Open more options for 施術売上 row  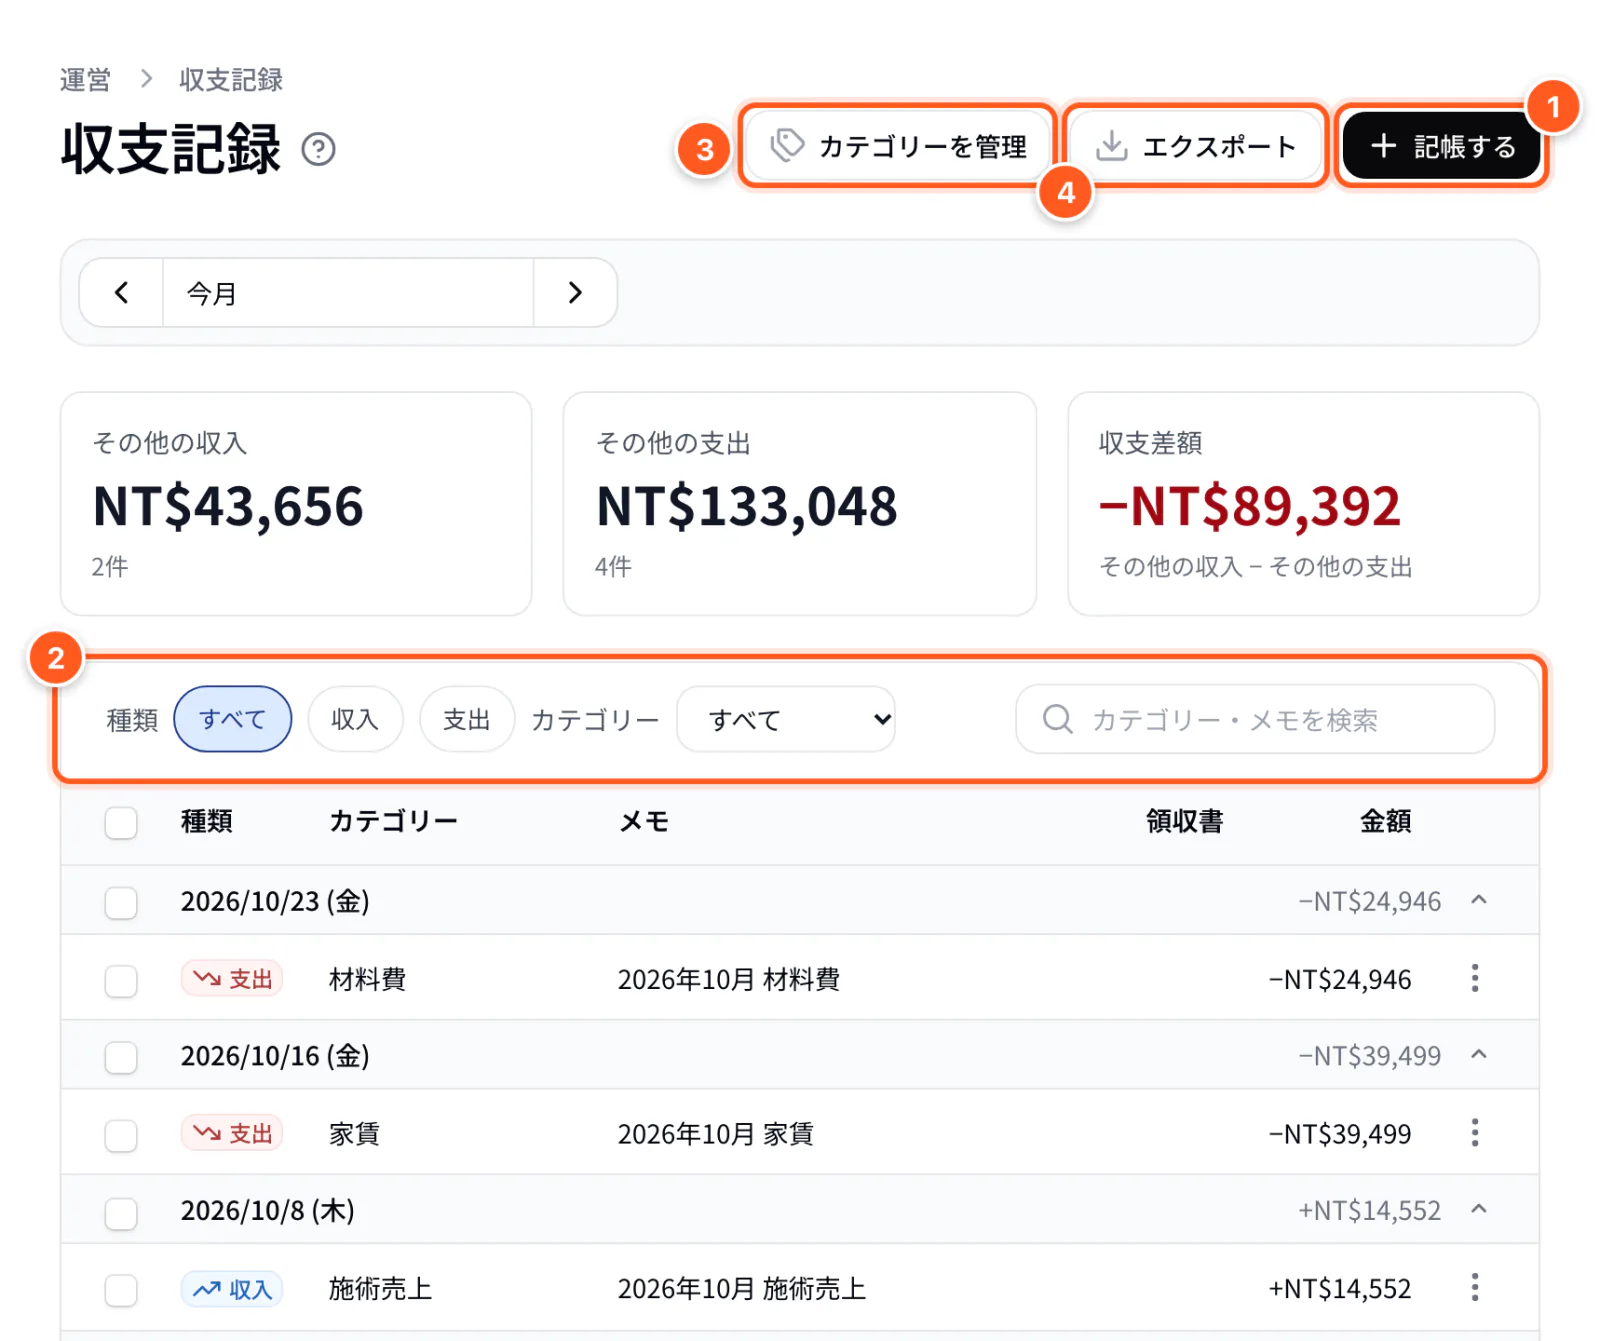[1475, 1288]
